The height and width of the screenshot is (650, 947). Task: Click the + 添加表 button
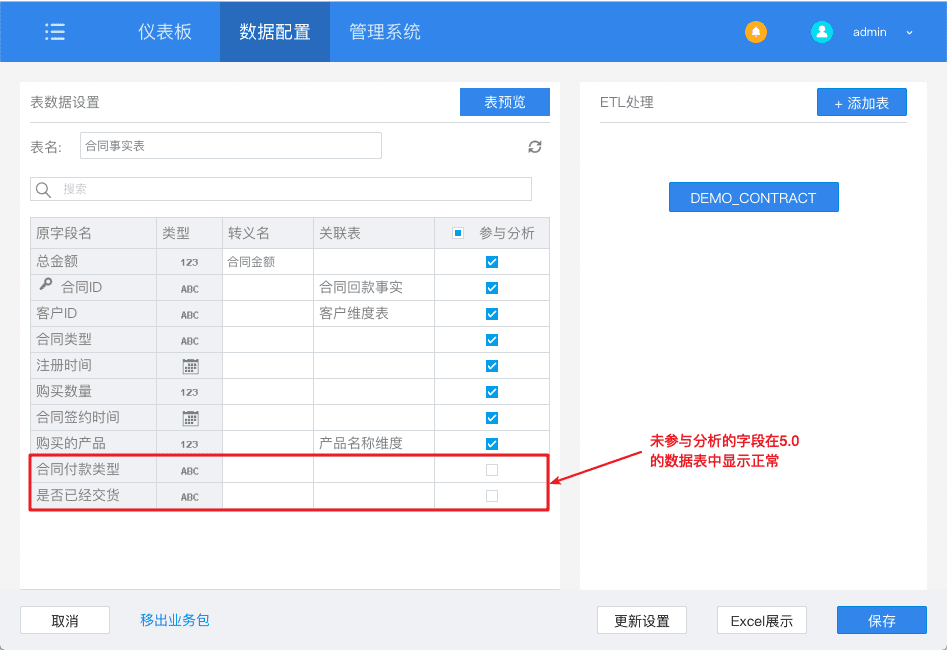(861, 103)
